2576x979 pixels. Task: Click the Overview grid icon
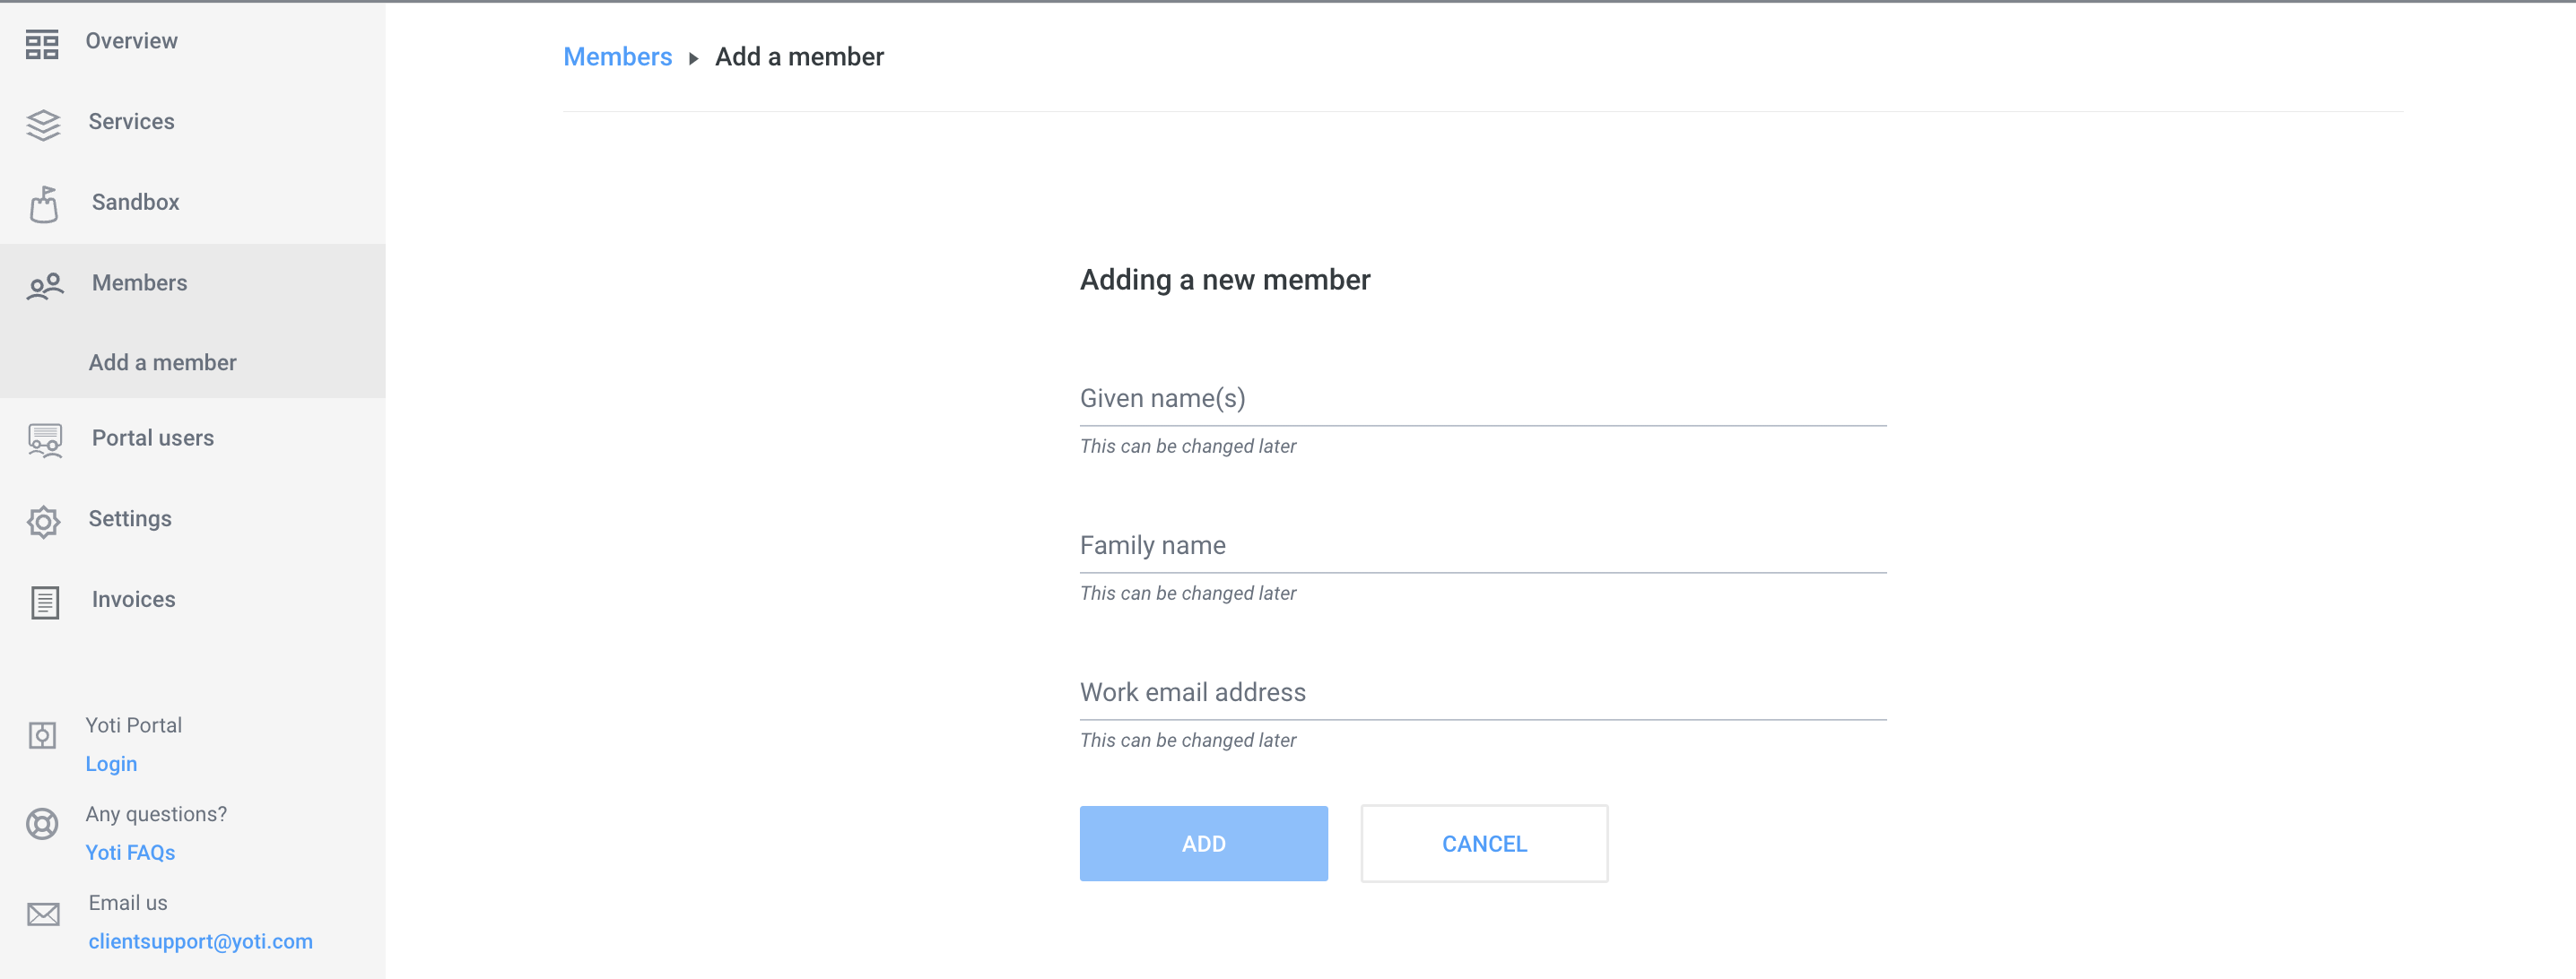pos(42,44)
